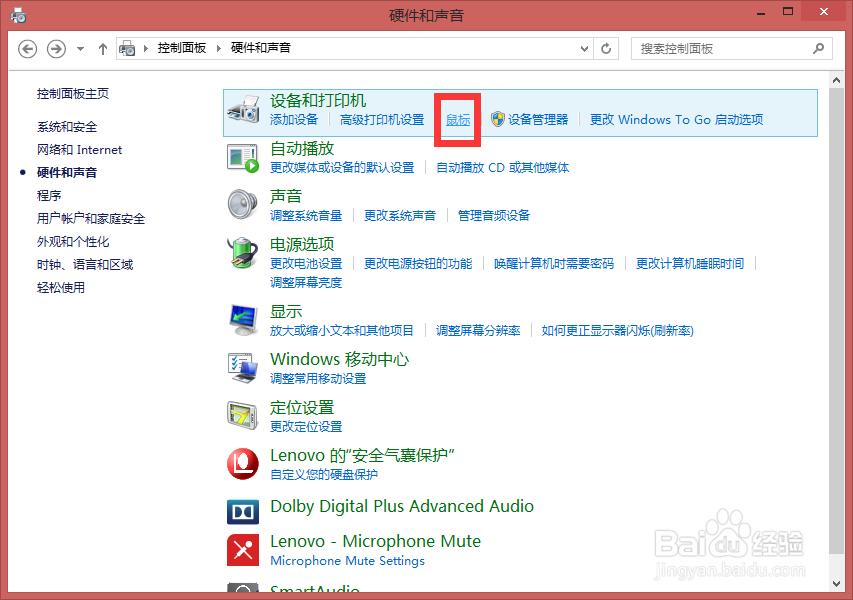
Task: Click 唤醒计算机时需要密码
Action: pyautogui.click(x=554, y=263)
